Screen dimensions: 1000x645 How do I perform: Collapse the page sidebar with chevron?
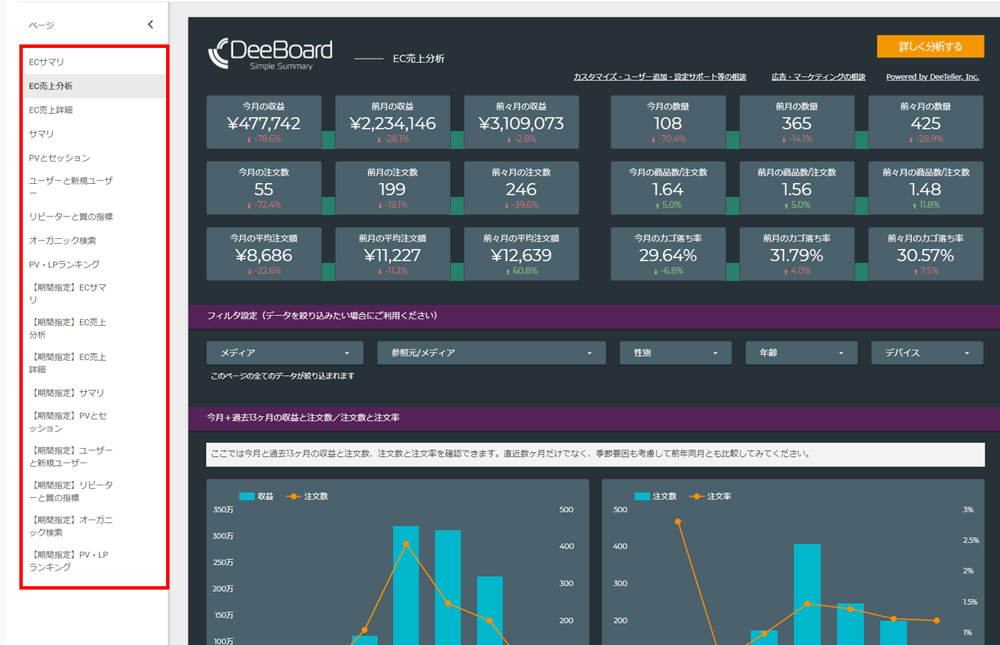pos(151,24)
